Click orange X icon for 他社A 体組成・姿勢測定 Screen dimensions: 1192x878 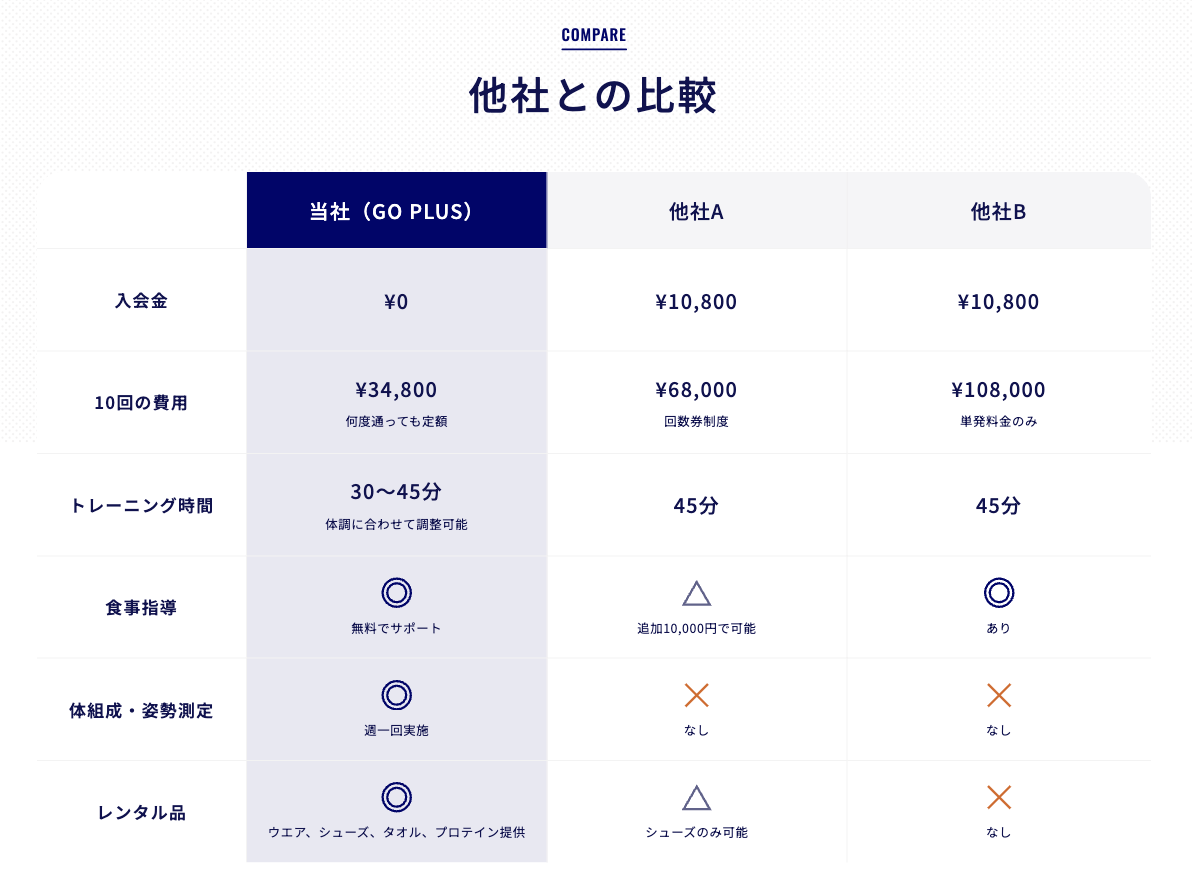pos(696,695)
